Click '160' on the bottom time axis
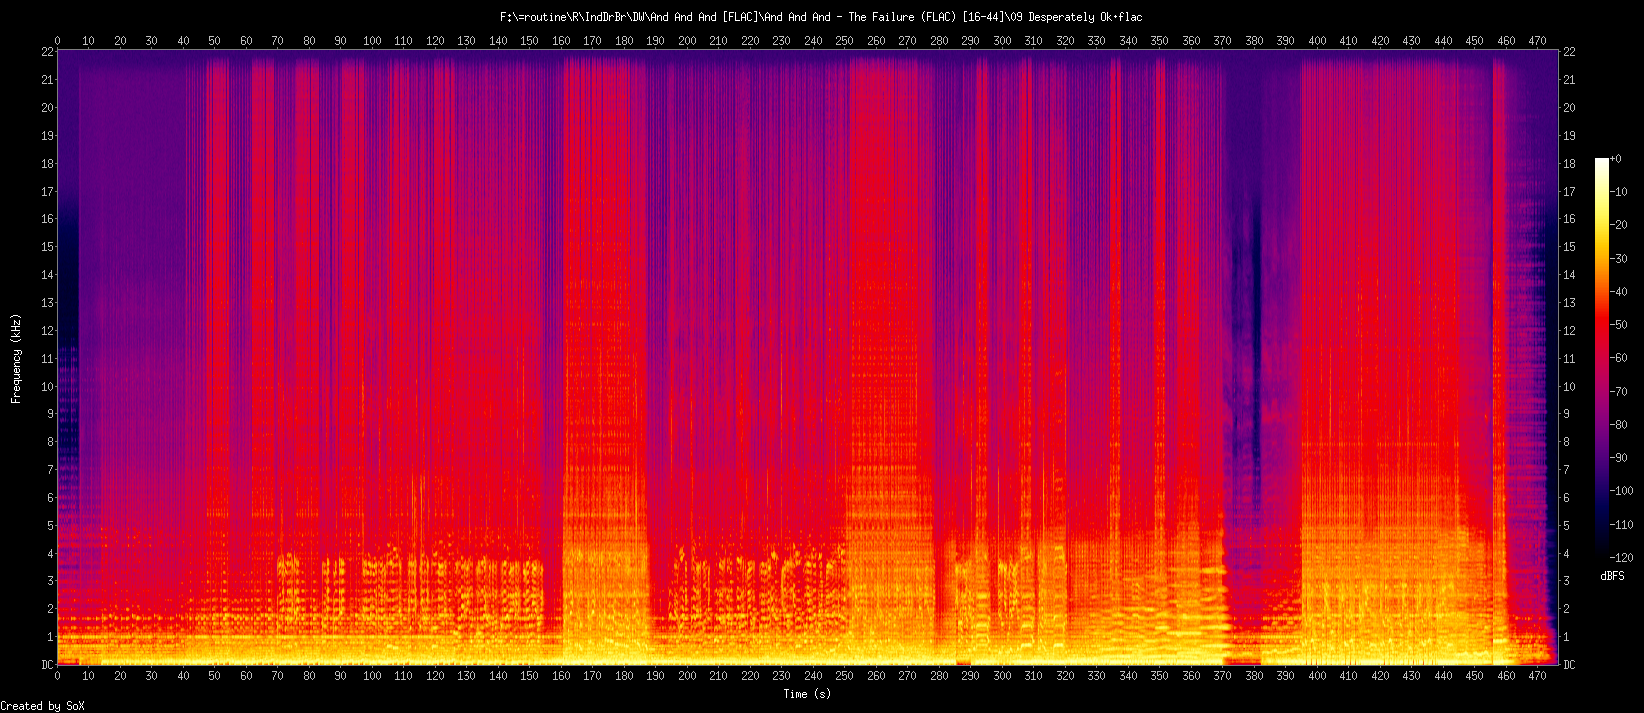This screenshot has width=1644, height=713. click(x=561, y=676)
